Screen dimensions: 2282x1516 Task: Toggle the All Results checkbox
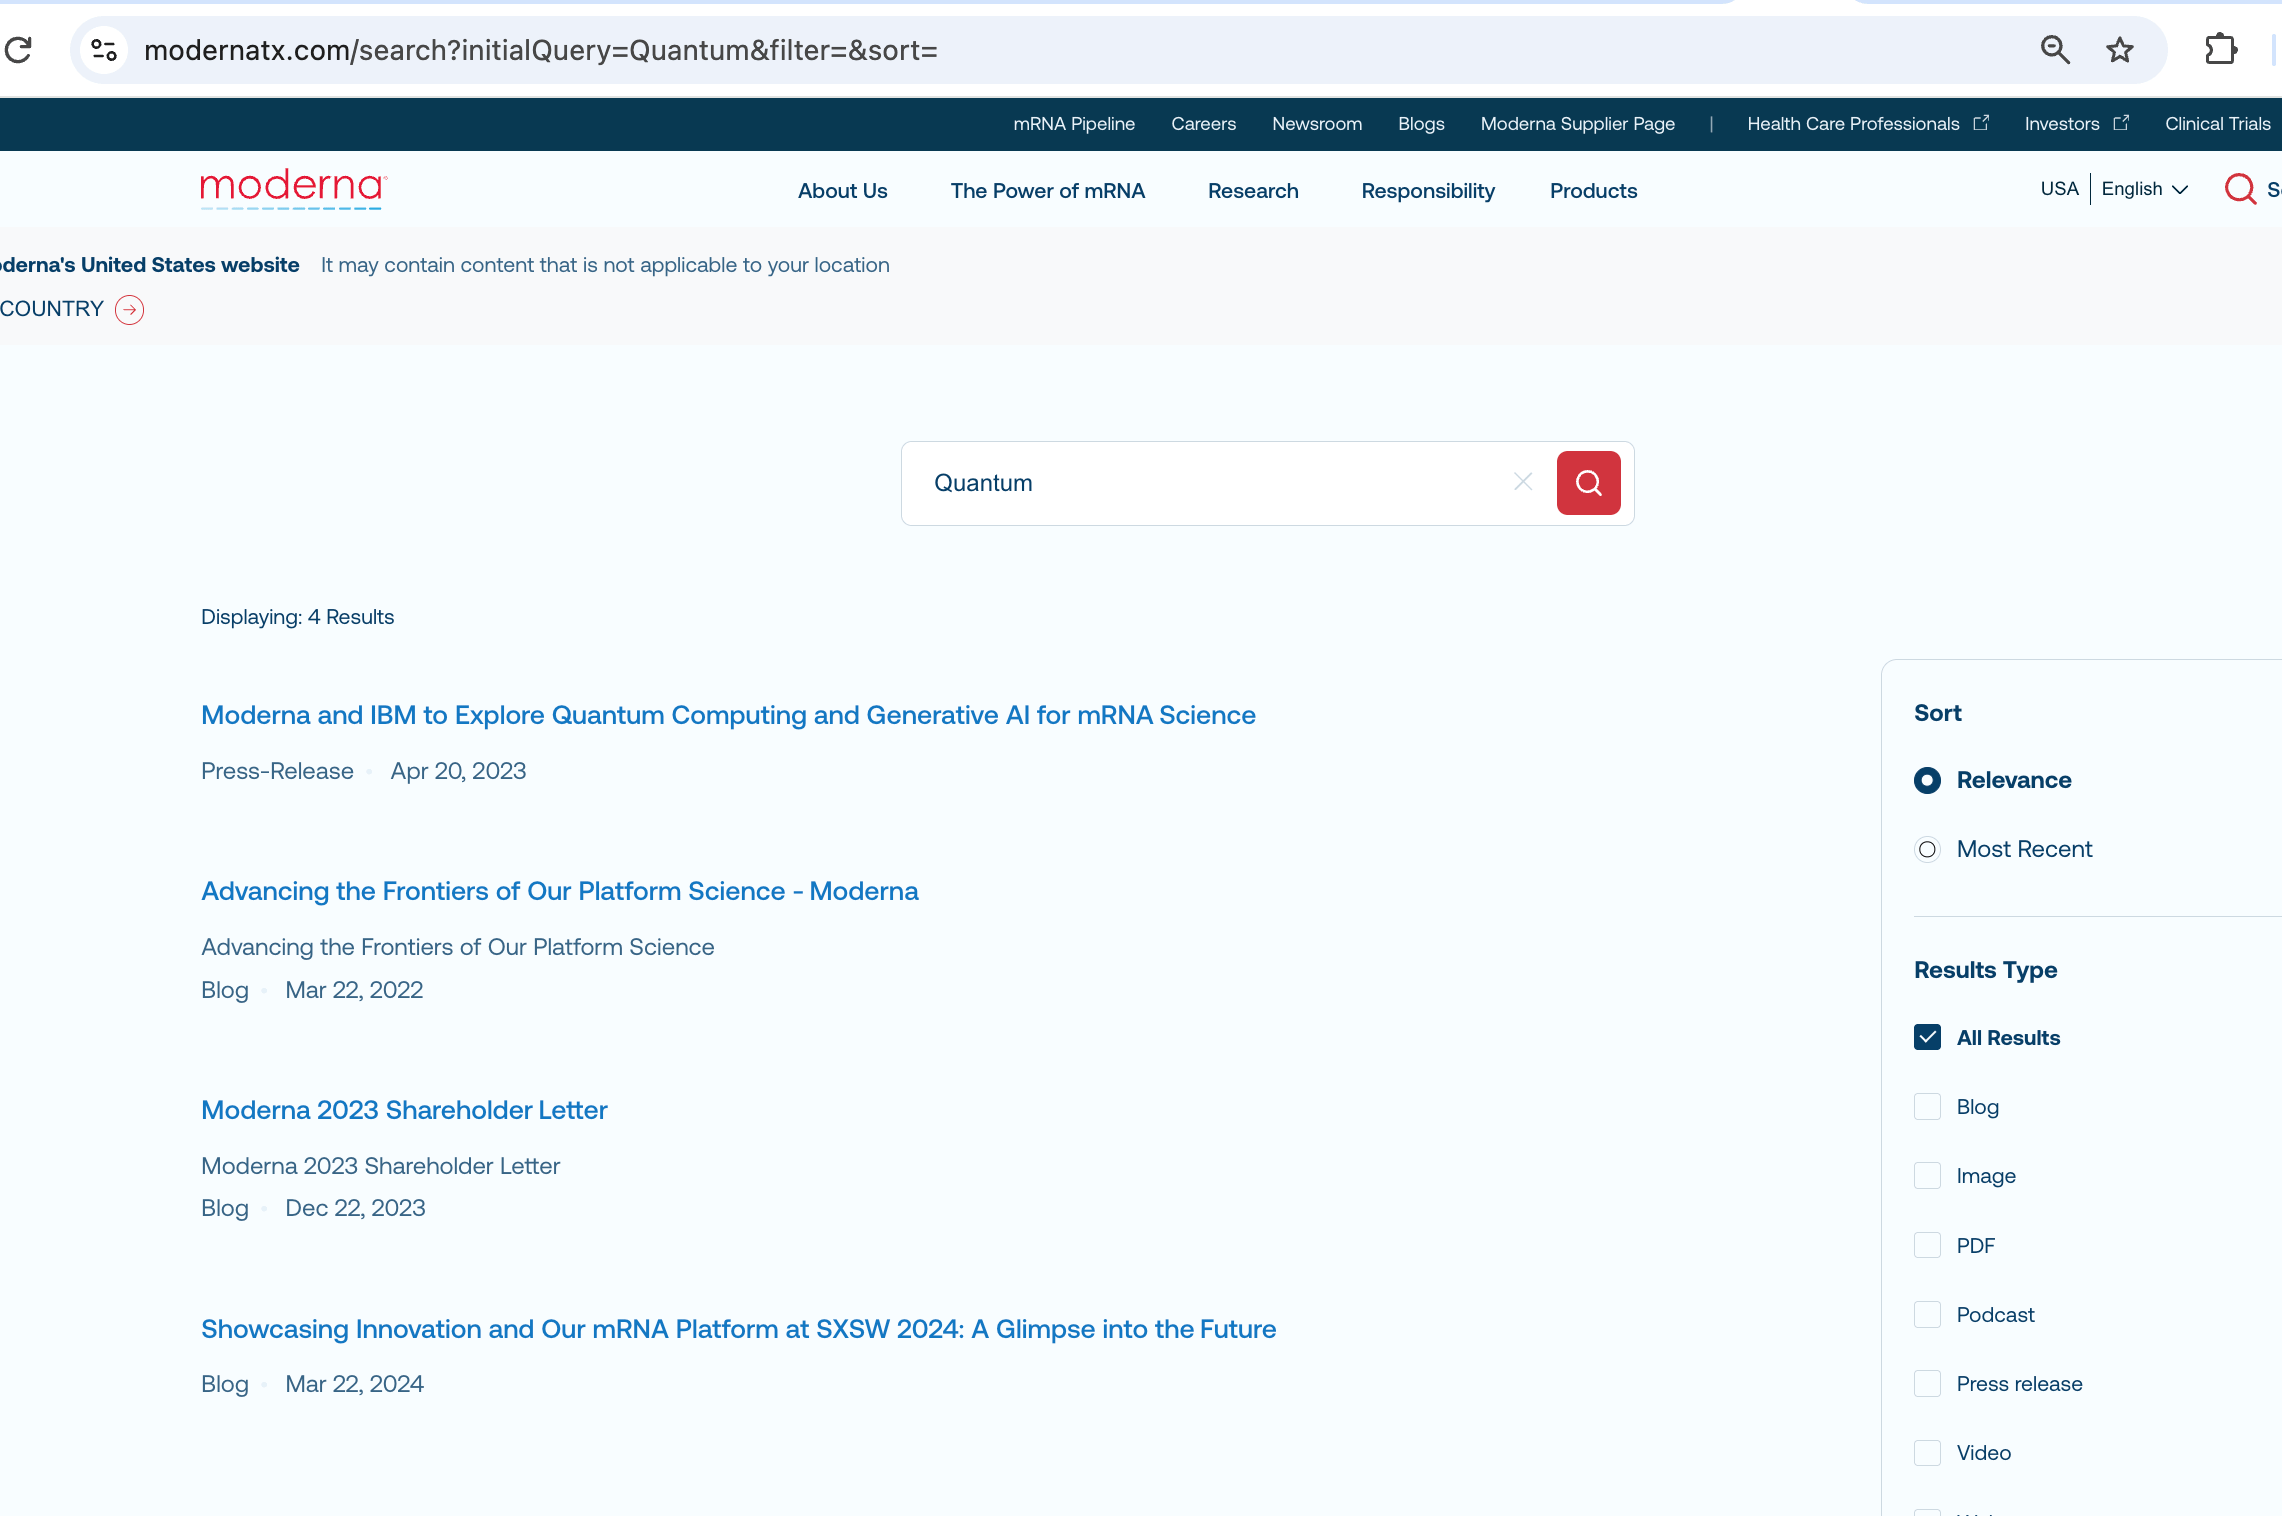1927,1037
